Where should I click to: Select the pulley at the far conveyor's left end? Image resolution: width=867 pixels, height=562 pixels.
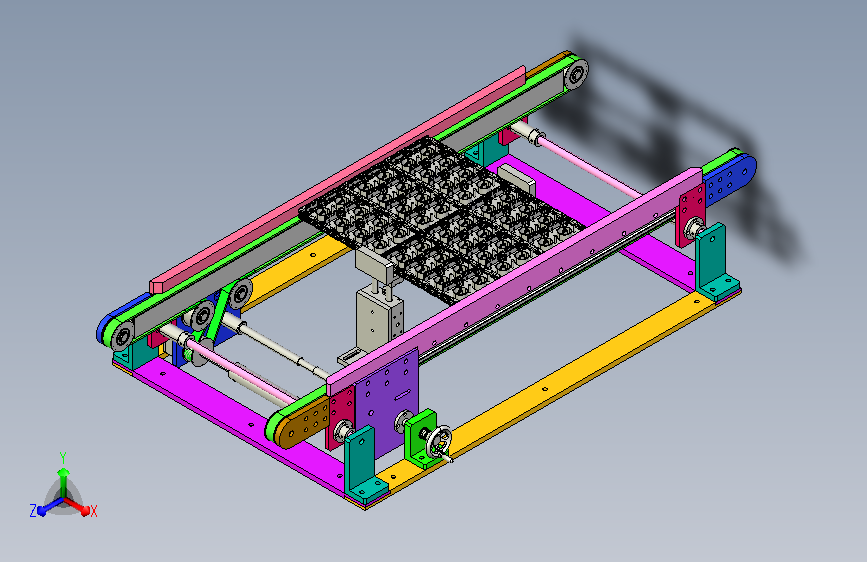click(122, 335)
